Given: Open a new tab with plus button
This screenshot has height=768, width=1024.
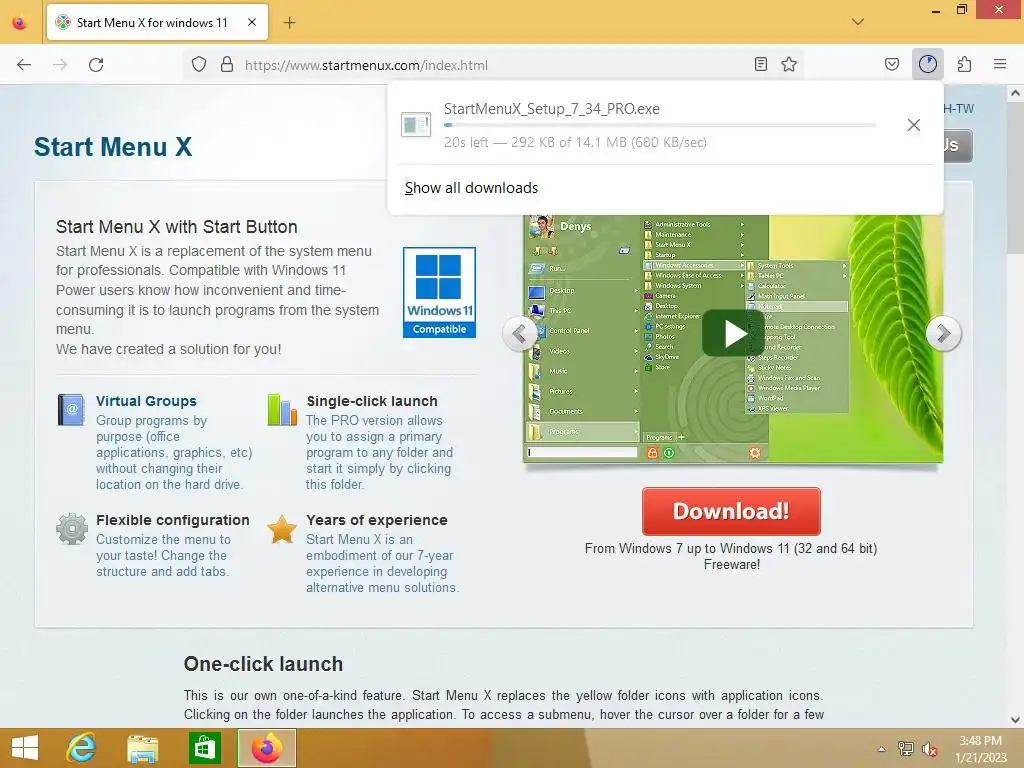Looking at the screenshot, I should (x=289, y=23).
